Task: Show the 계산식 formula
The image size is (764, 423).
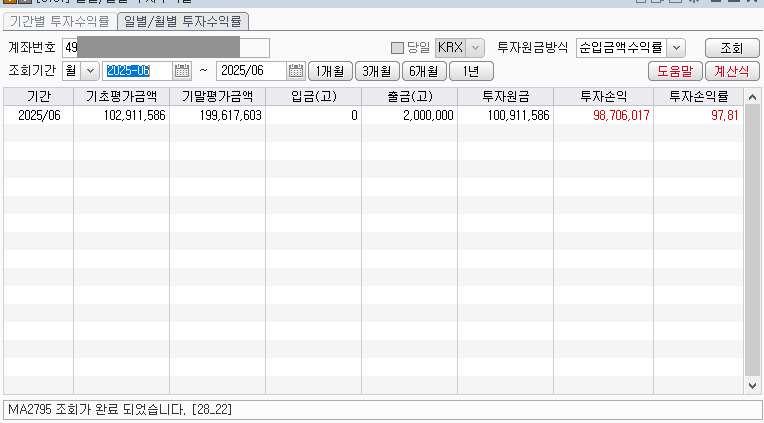Action: tap(731, 71)
